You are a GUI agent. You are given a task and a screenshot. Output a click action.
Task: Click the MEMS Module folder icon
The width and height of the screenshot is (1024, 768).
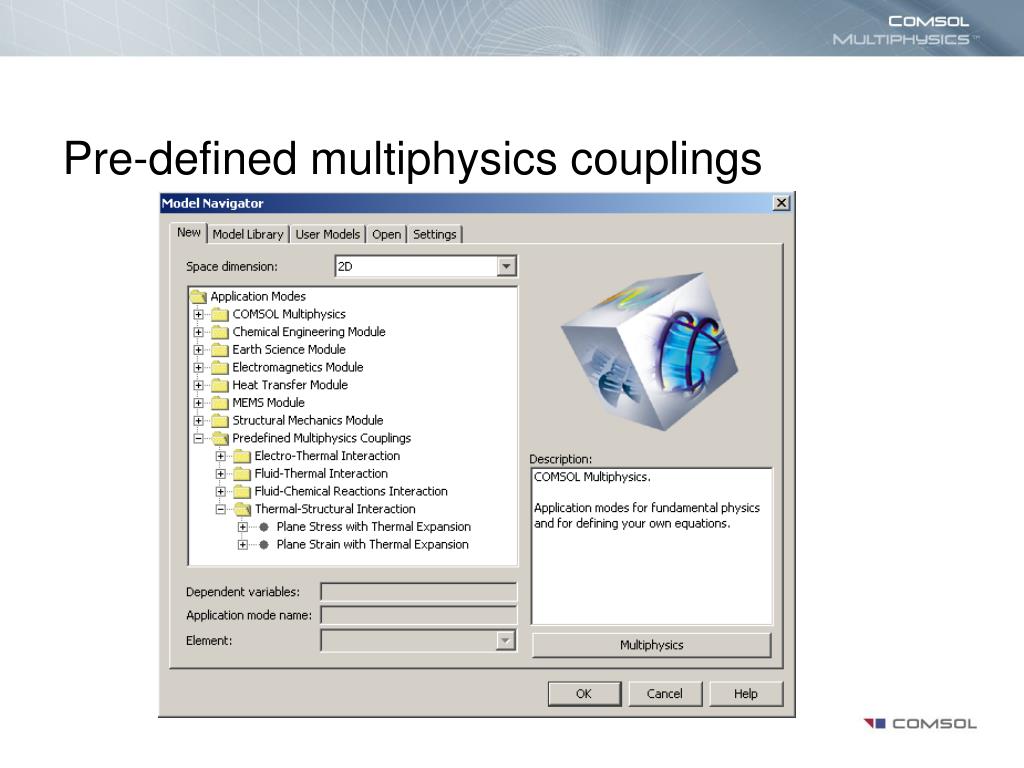pos(220,403)
